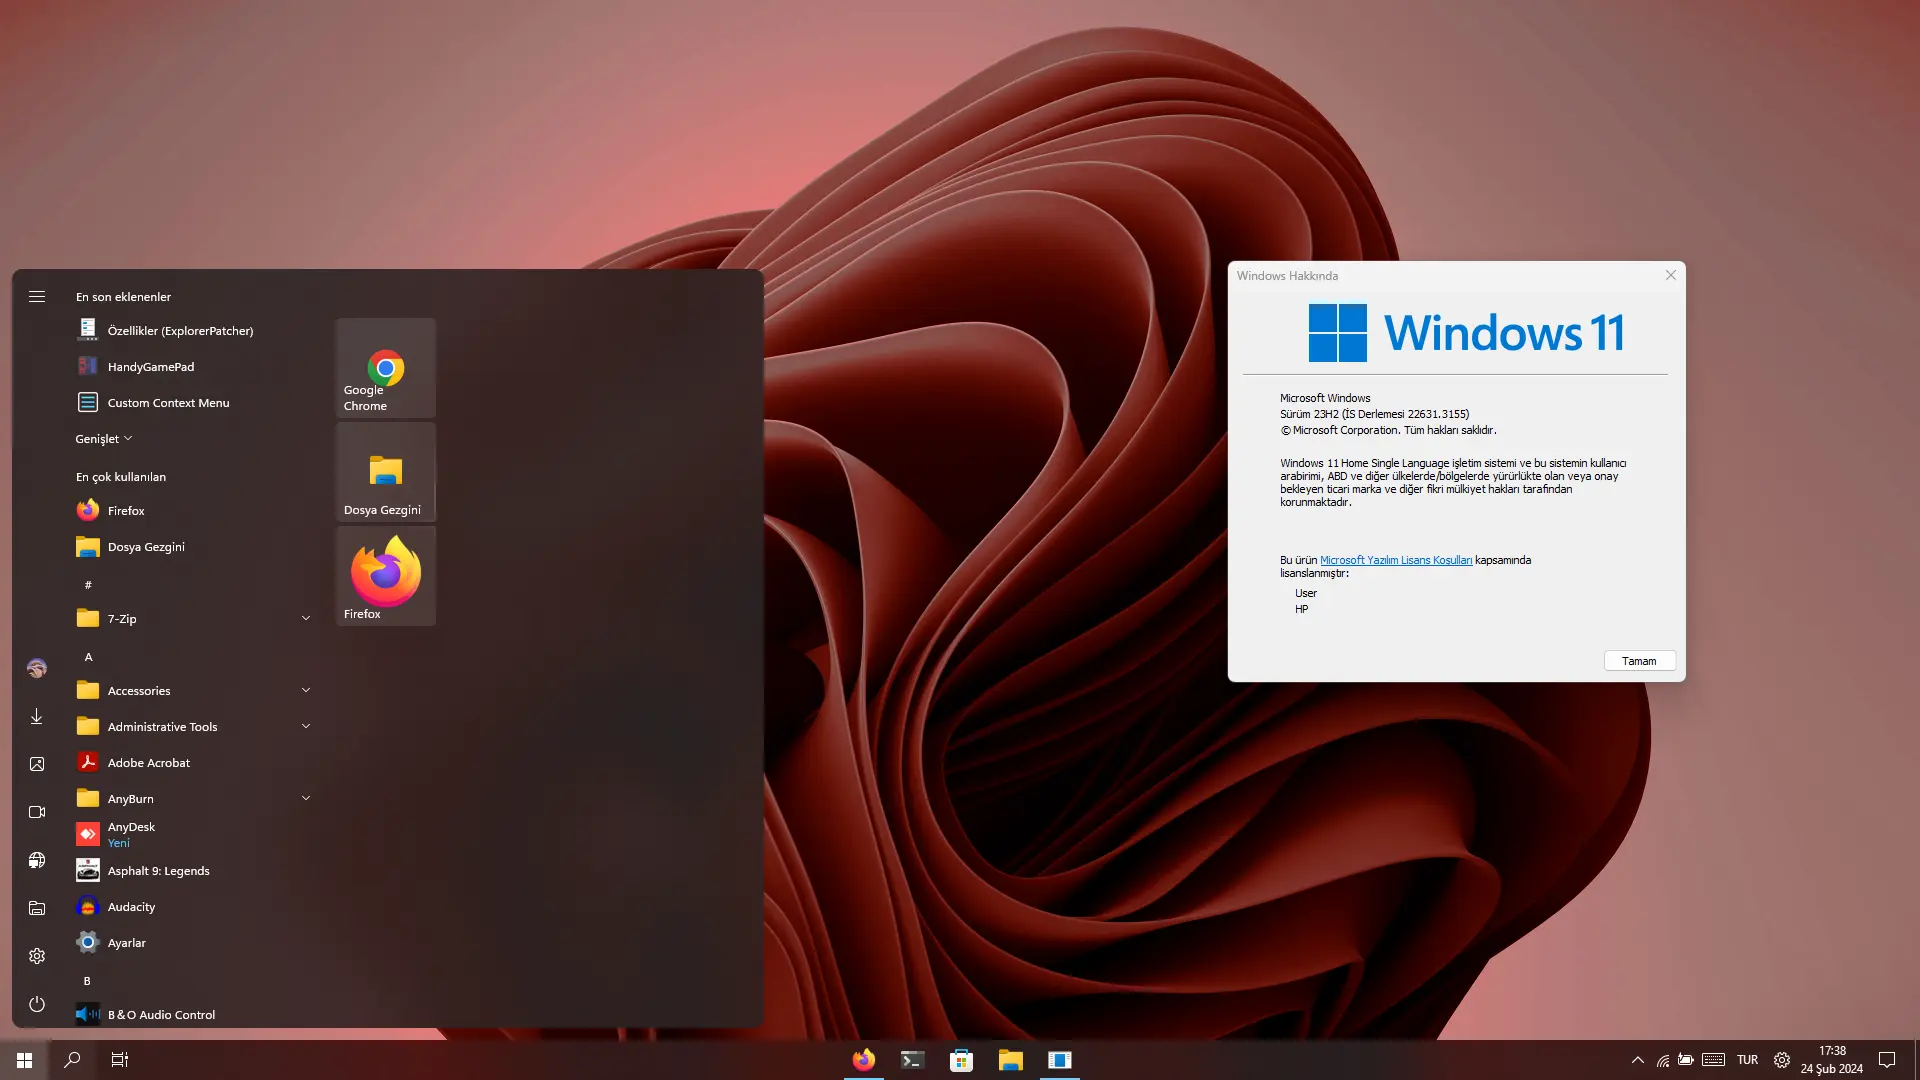Open B&O Audio Control
1920x1080 pixels.
194,1014
